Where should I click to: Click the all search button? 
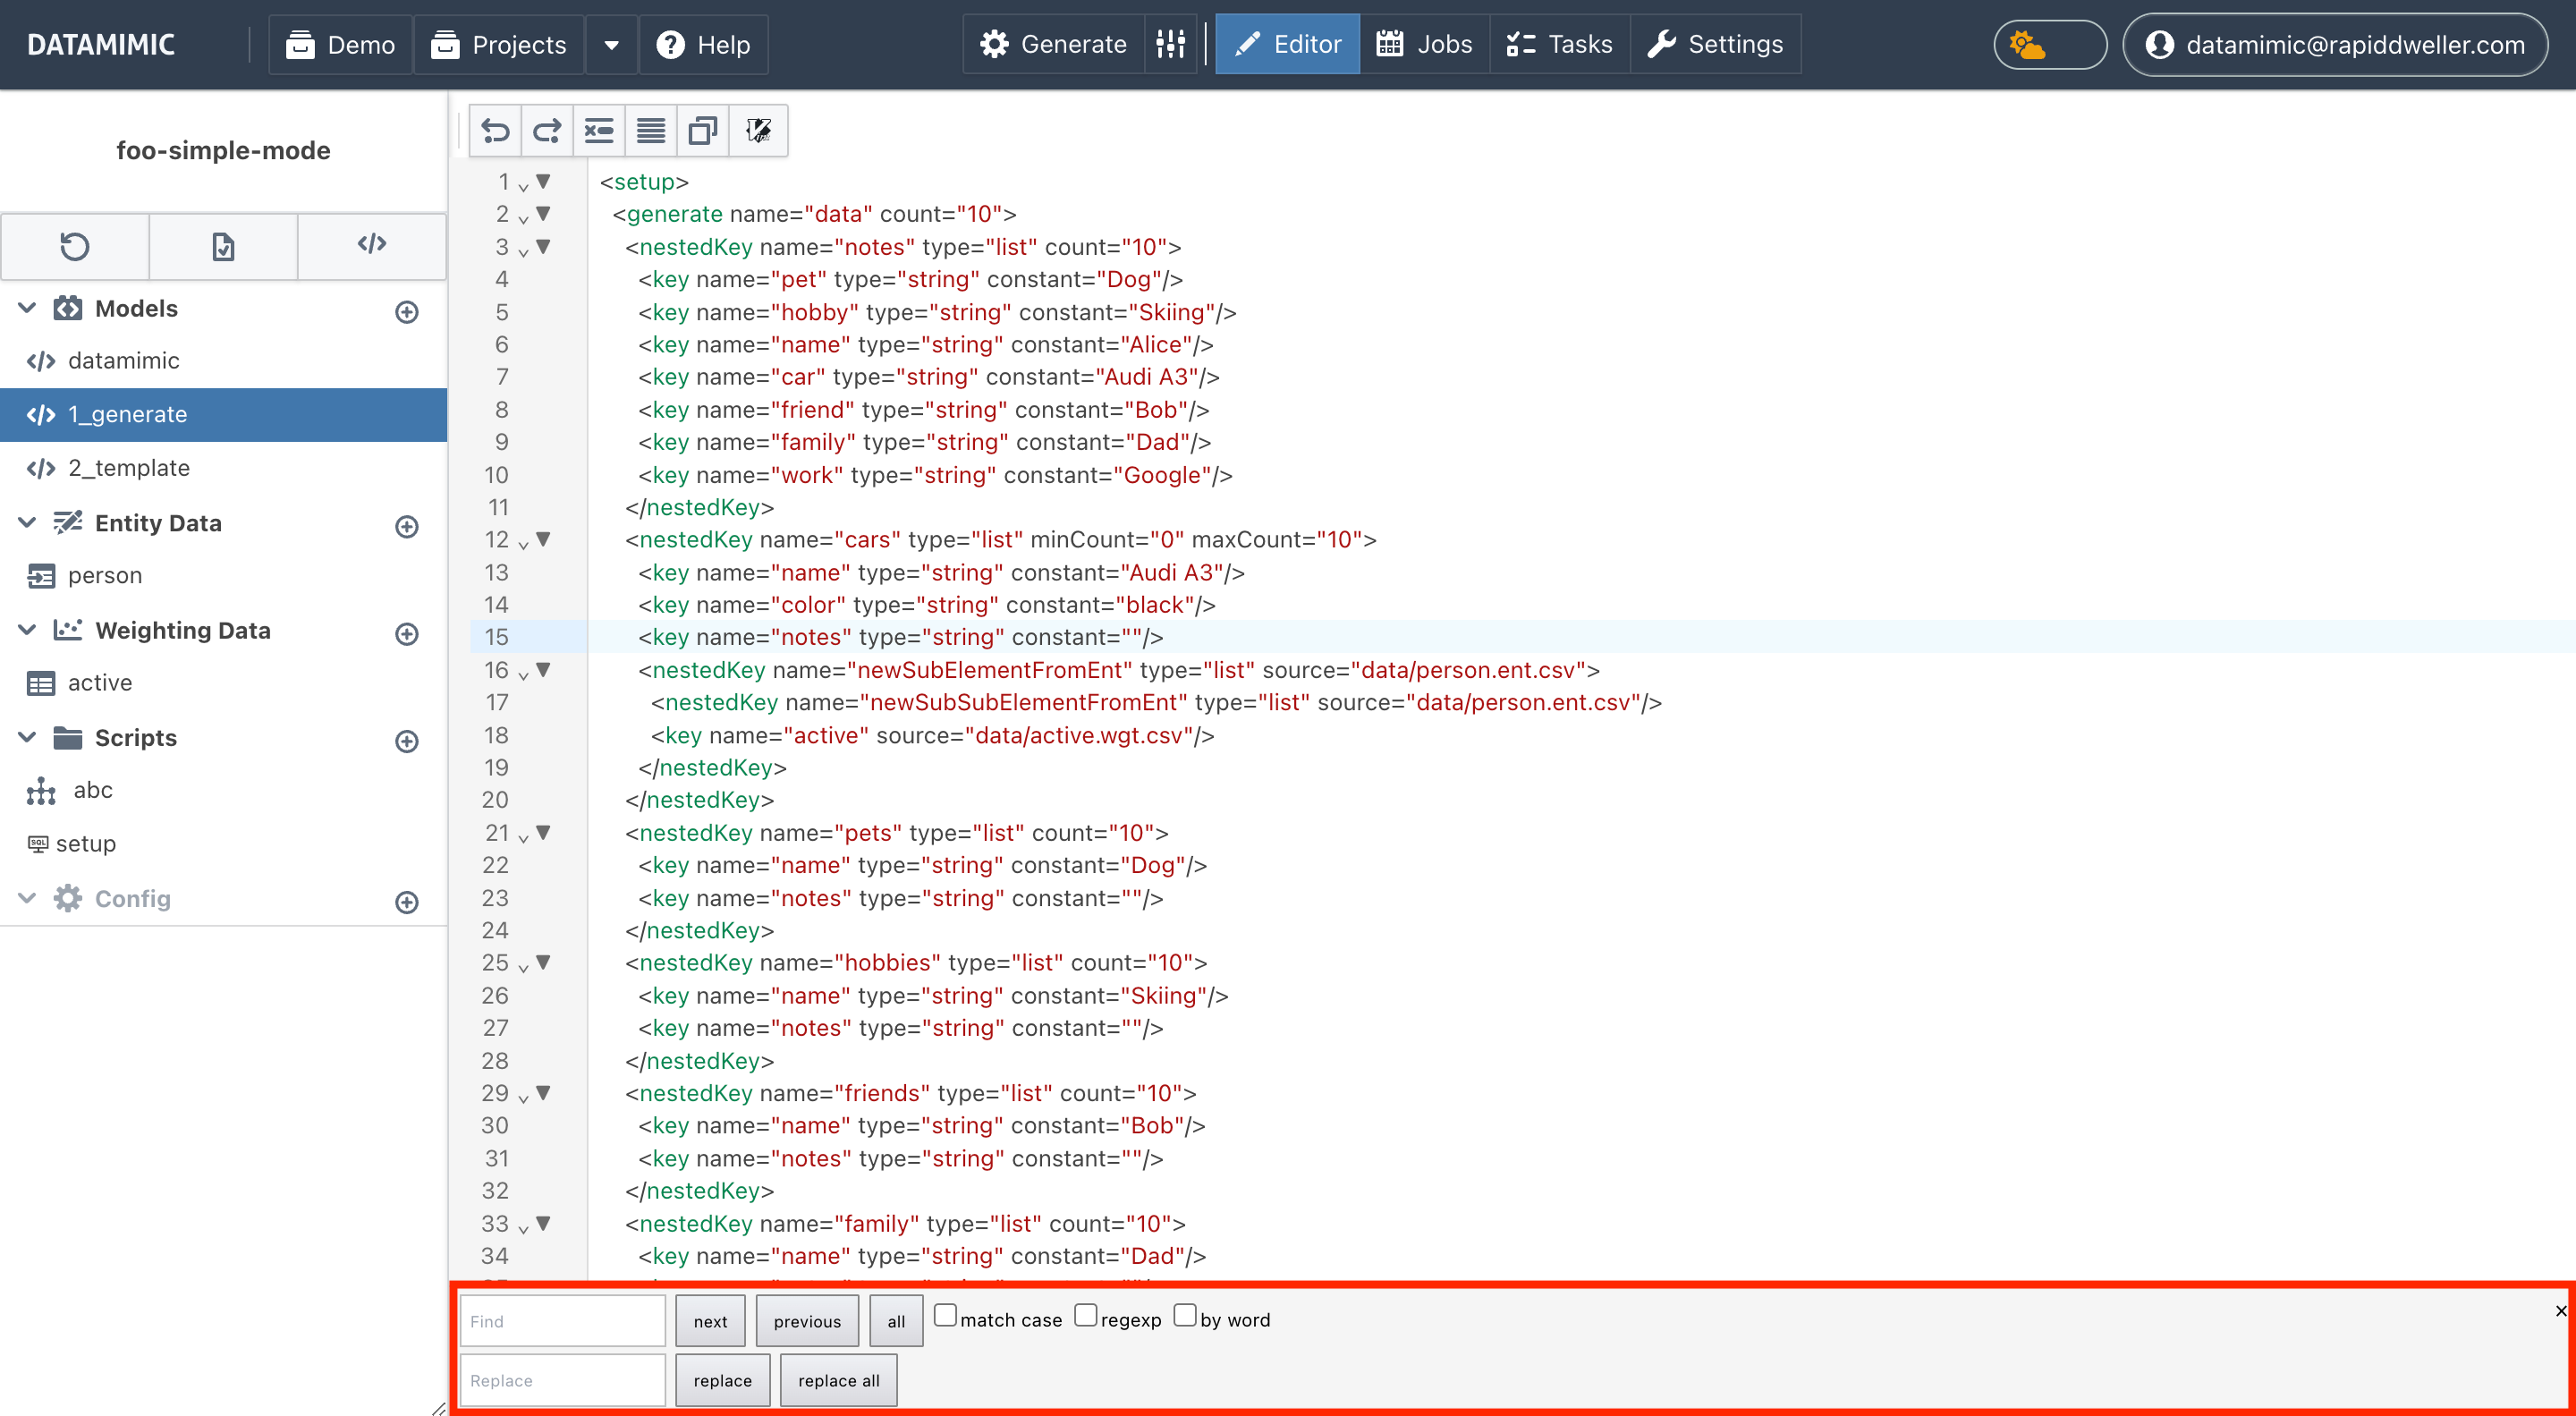[896, 1321]
